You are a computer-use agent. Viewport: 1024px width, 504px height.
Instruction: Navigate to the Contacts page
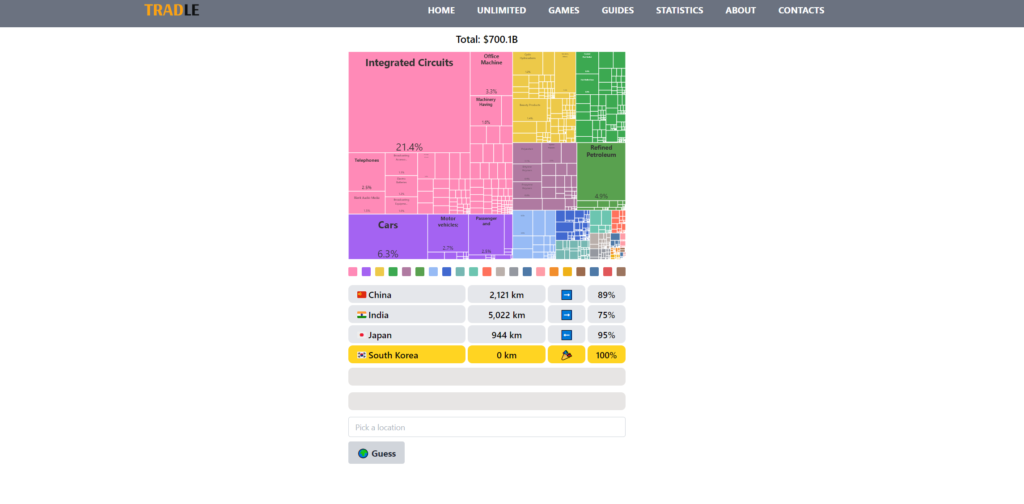pos(801,11)
